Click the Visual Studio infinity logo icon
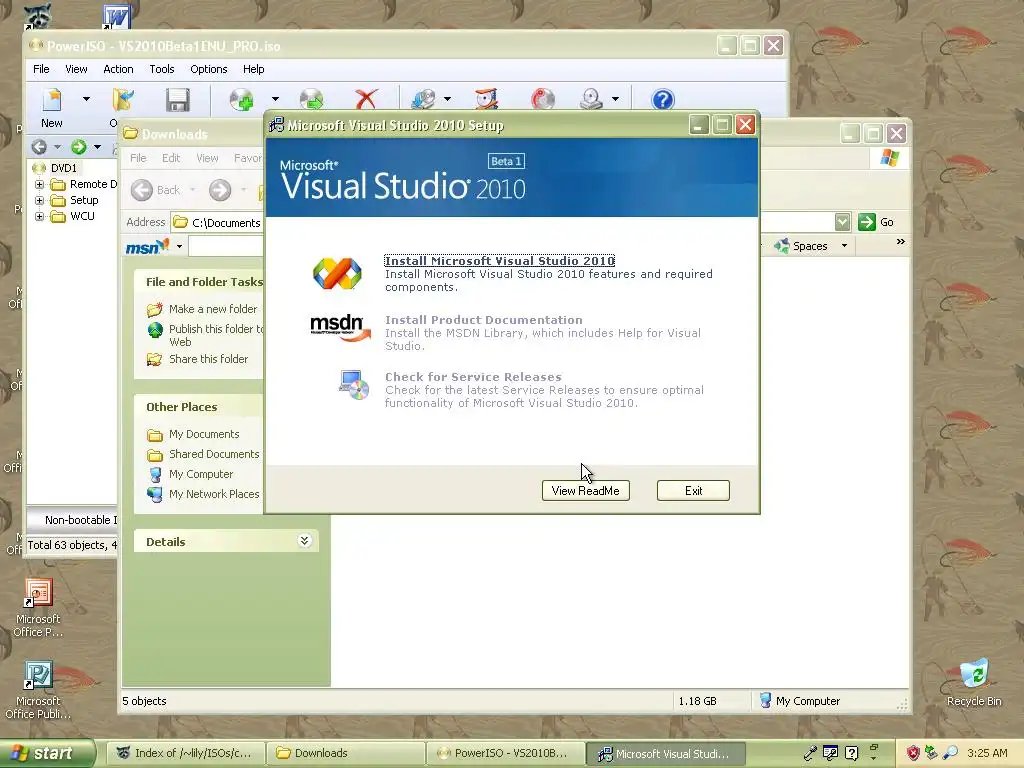 tap(337, 273)
